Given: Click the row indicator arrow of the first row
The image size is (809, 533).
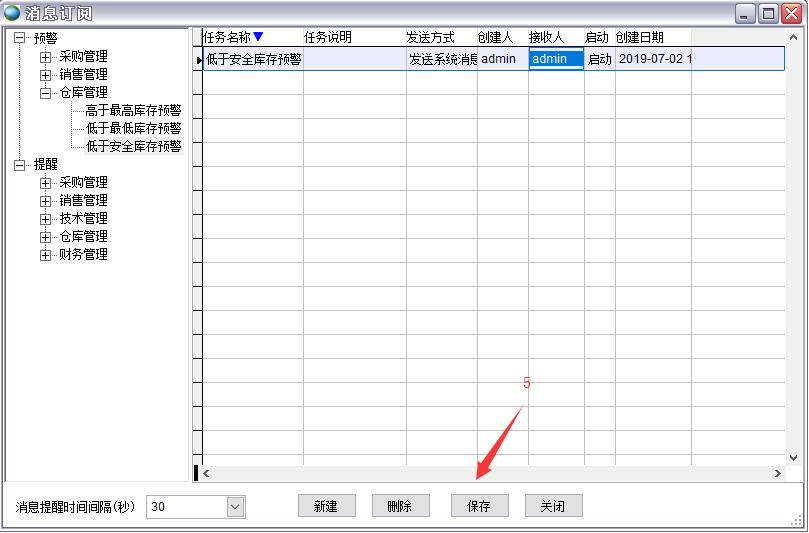Looking at the screenshot, I should (198, 60).
